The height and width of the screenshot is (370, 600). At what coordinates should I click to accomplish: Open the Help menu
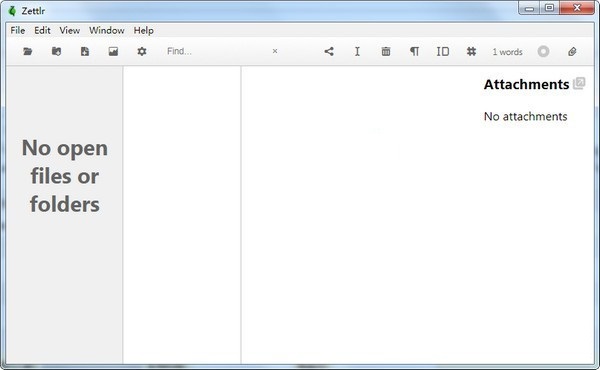(143, 30)
